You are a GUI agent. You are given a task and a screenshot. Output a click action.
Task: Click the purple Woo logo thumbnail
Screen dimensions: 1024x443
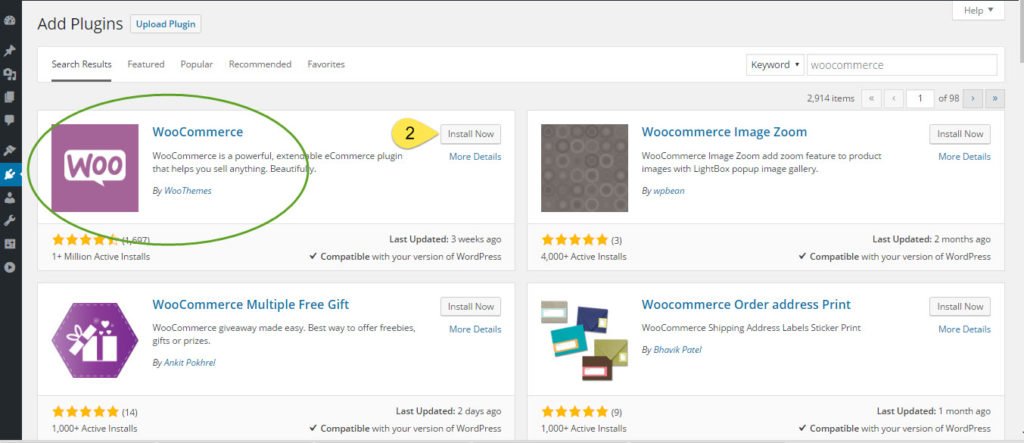click(95, 168)
